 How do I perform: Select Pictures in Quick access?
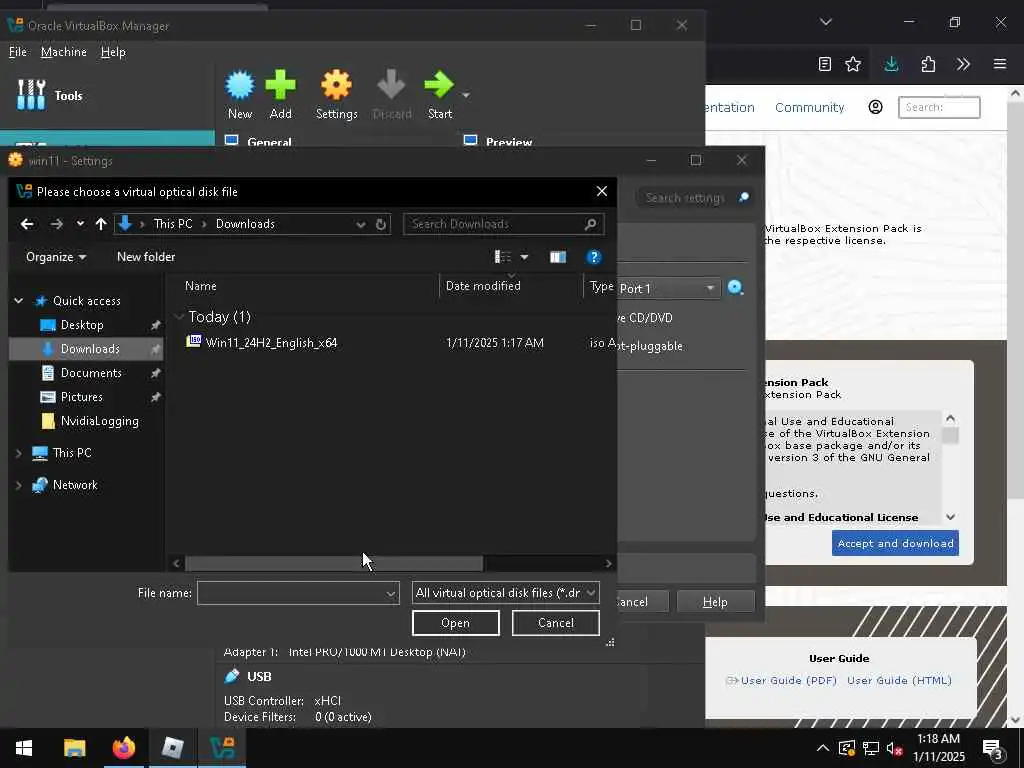point(81,397)
